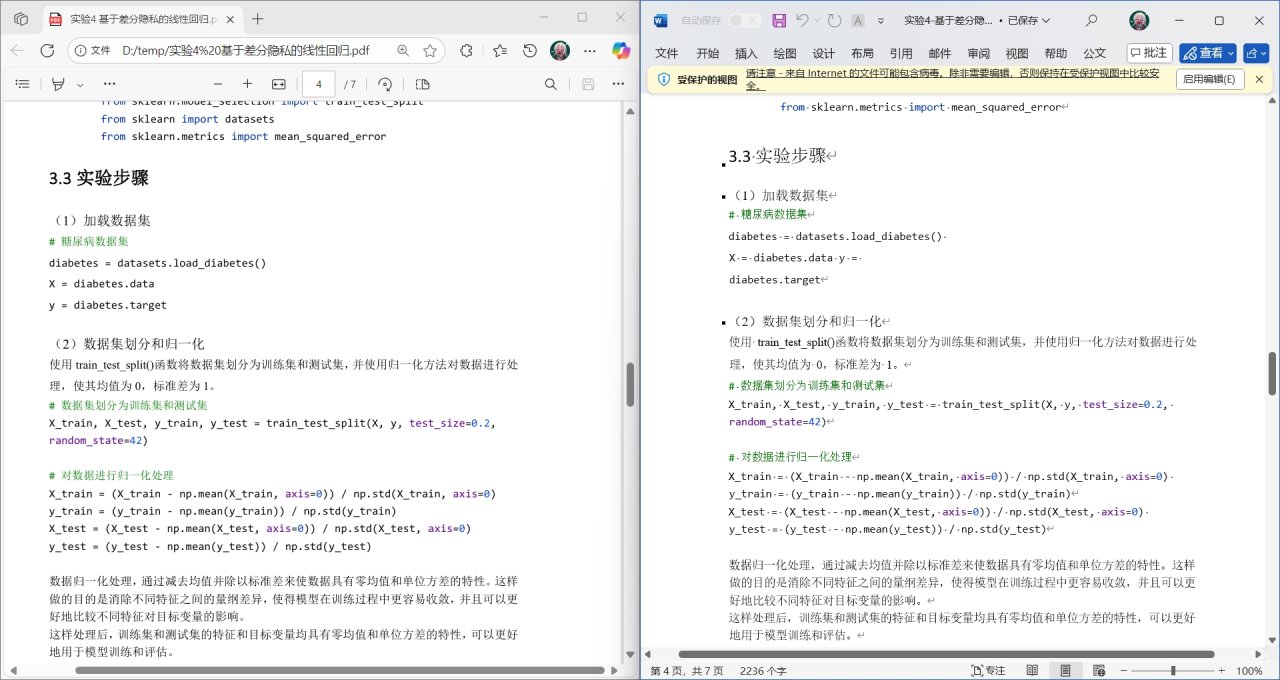Add PDF page to favorites star
This screenshot has width=1280, height=680.
pos(430,51)
